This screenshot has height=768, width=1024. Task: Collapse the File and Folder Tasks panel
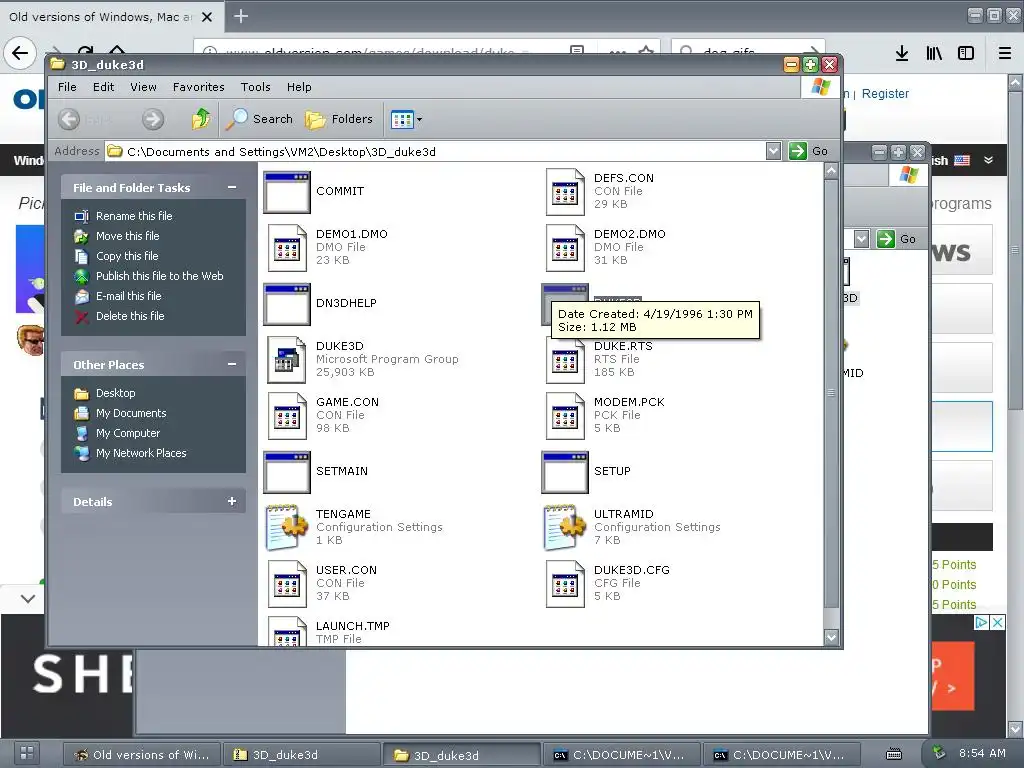click(231, 187)
